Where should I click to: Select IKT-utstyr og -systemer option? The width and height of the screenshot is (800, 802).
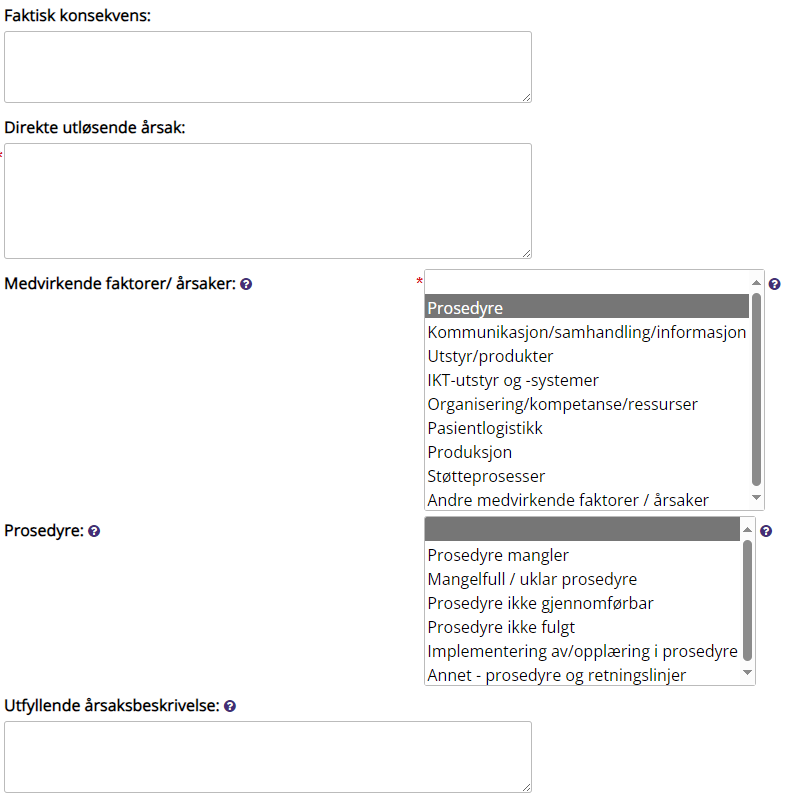pyautogui.click(x=513, y=380)
